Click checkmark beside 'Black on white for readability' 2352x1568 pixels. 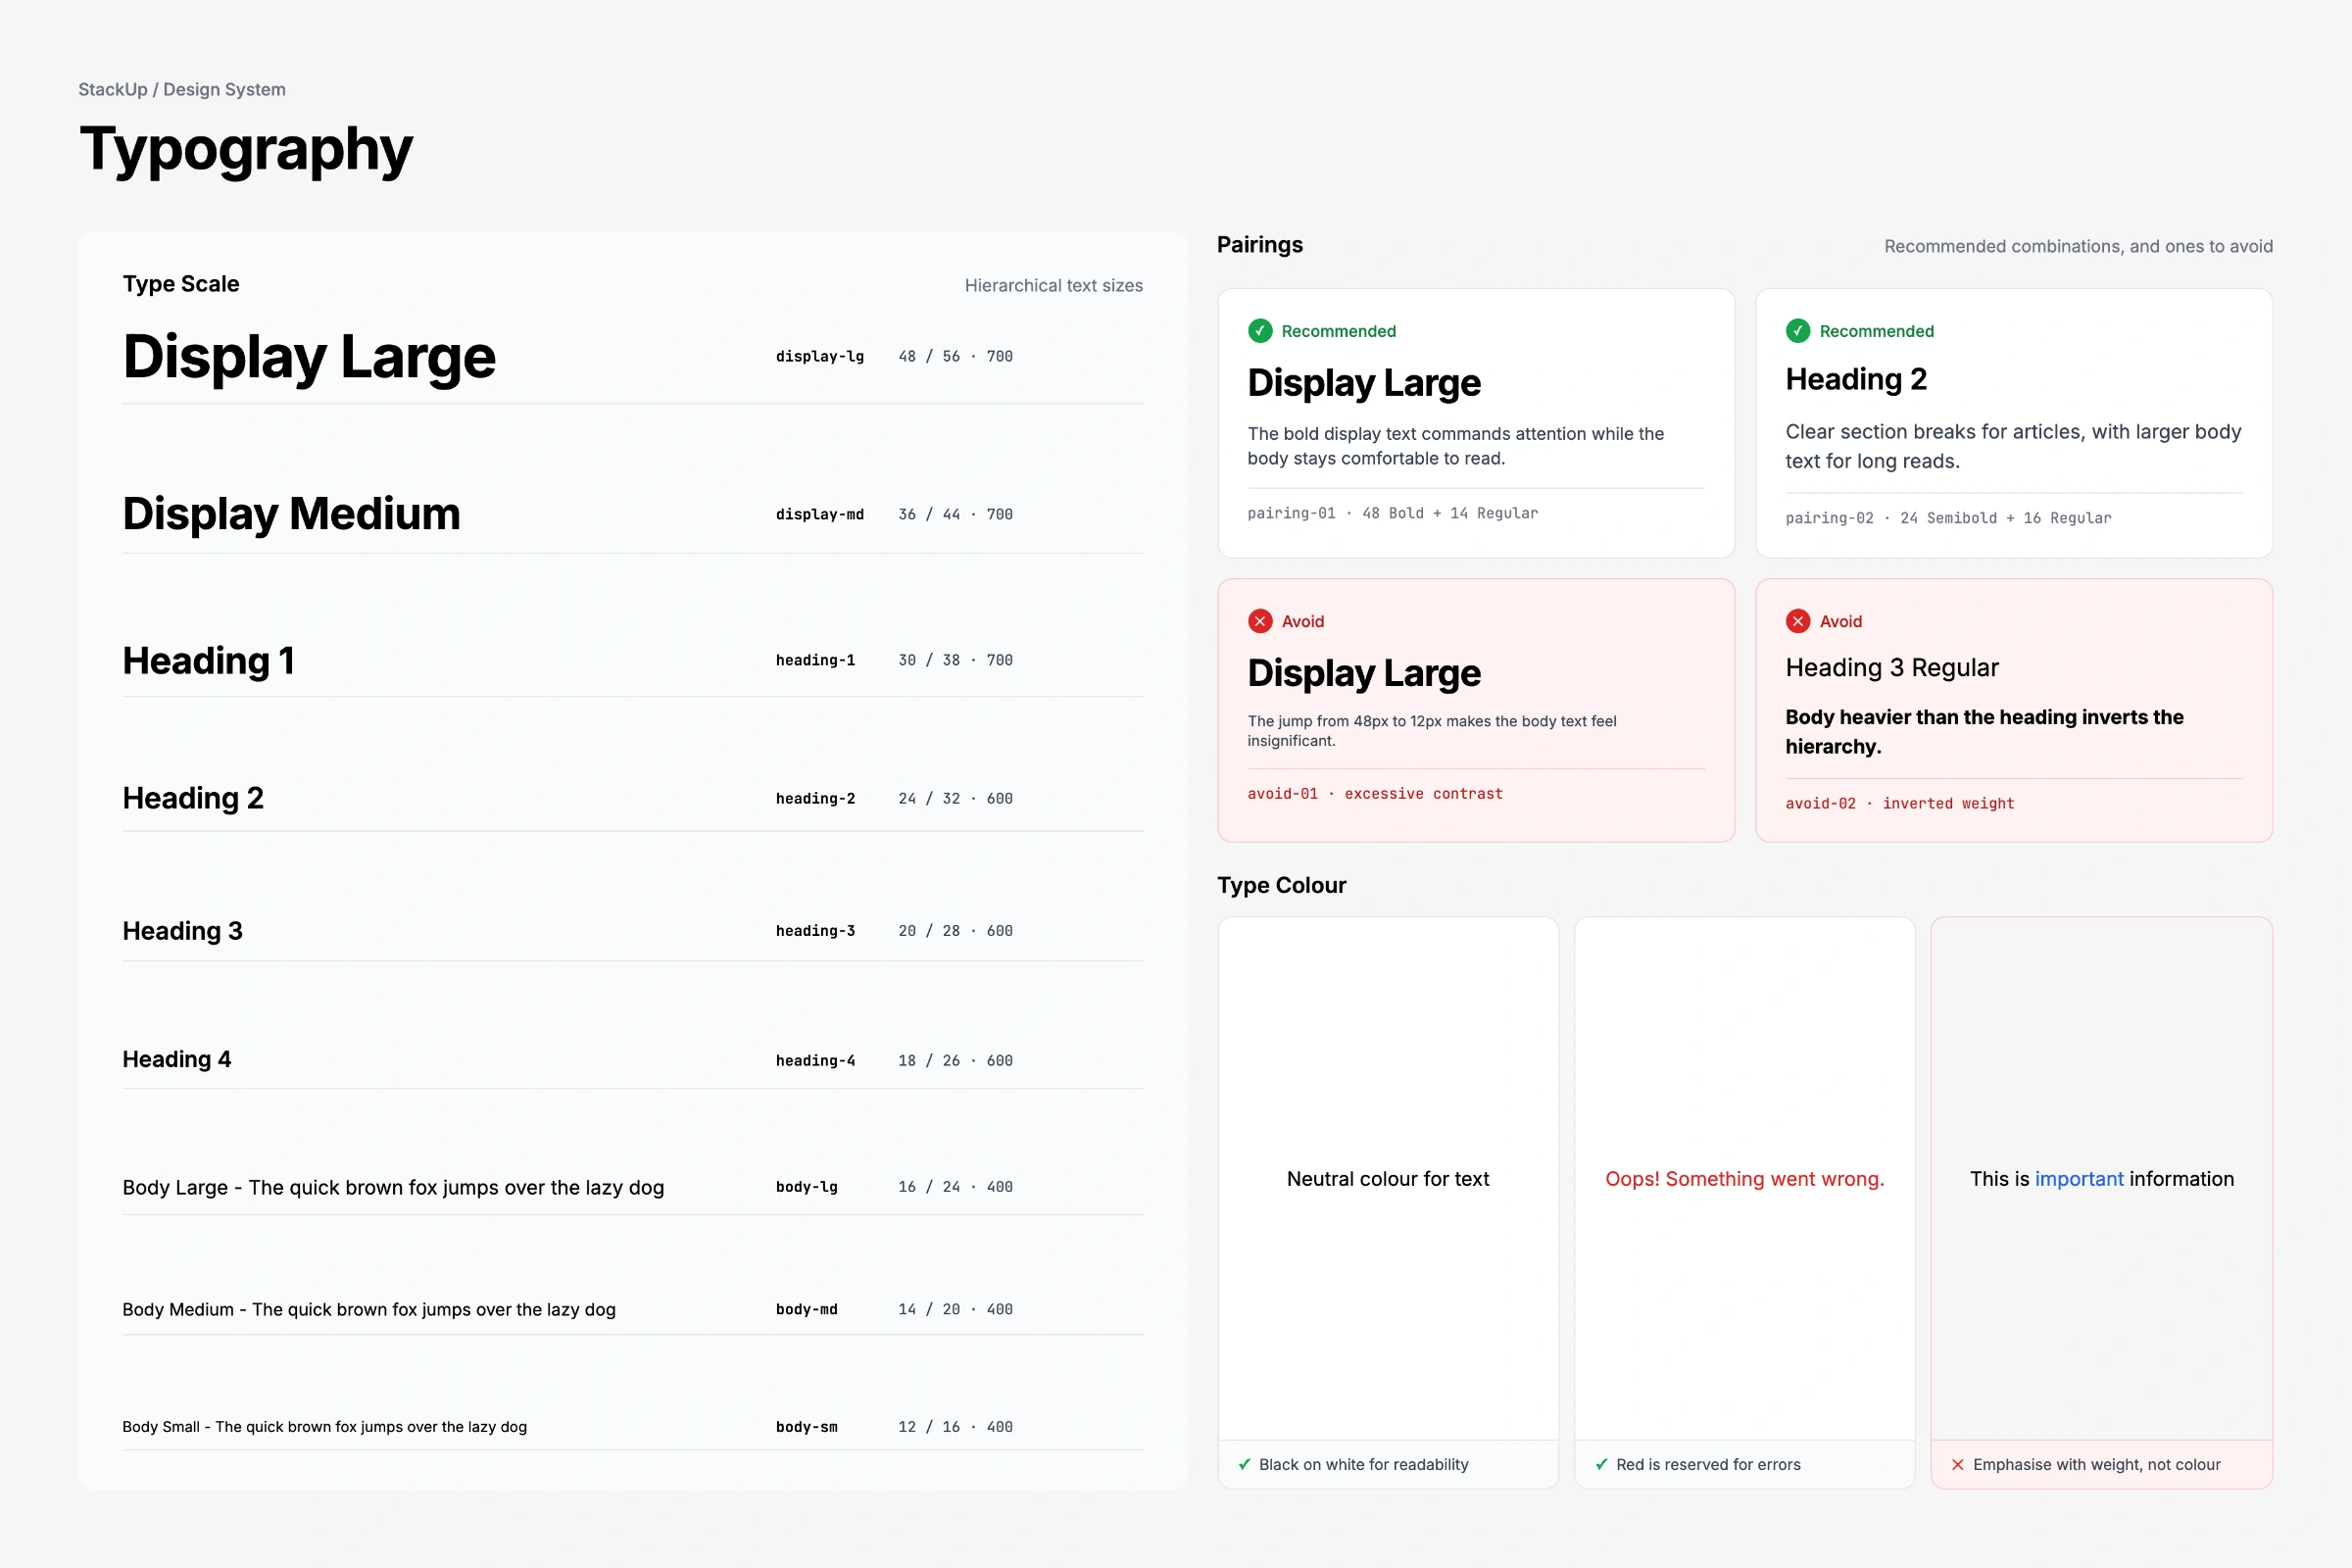pos(1245,1464)
